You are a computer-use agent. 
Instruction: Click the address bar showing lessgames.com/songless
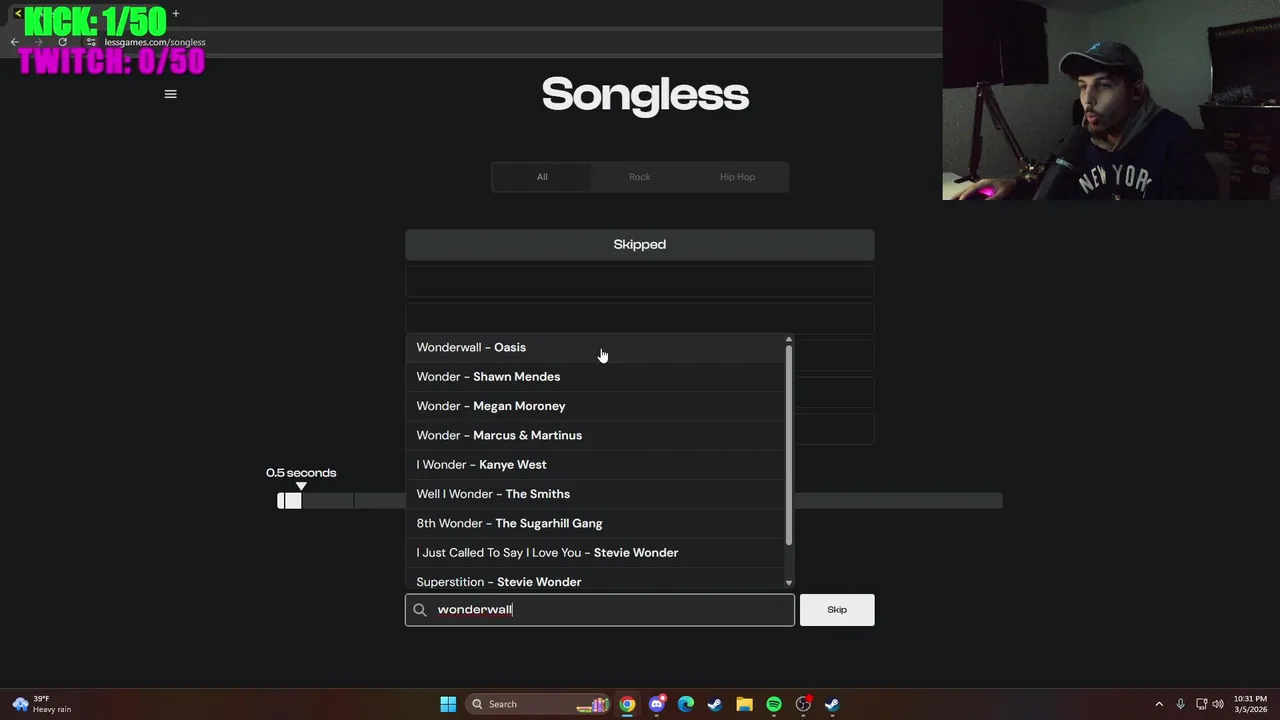pyautogui.click(x=155, y=42)
